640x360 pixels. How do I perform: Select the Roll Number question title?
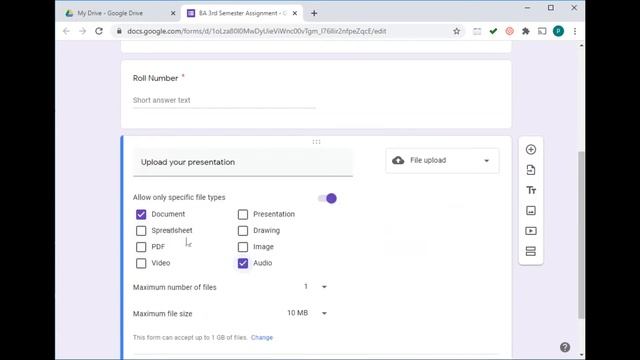tap(156, 78)
